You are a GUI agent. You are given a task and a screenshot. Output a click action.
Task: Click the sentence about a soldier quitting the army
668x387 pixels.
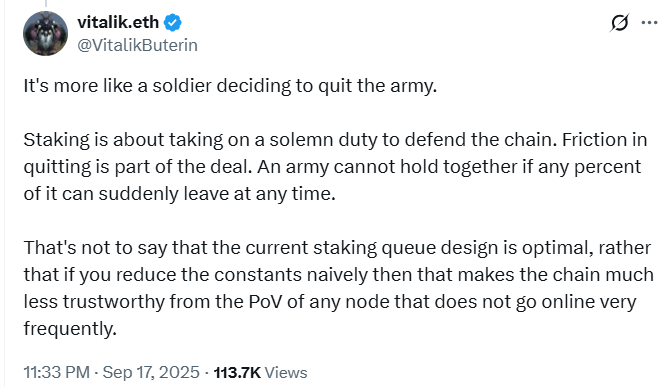[x=230, y=86]
